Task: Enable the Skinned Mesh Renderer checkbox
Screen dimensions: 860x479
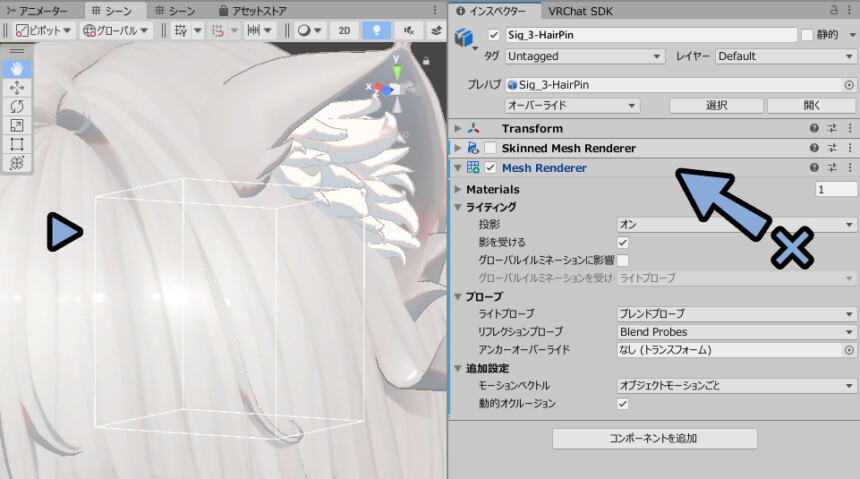Action: (x=490, y=148)
